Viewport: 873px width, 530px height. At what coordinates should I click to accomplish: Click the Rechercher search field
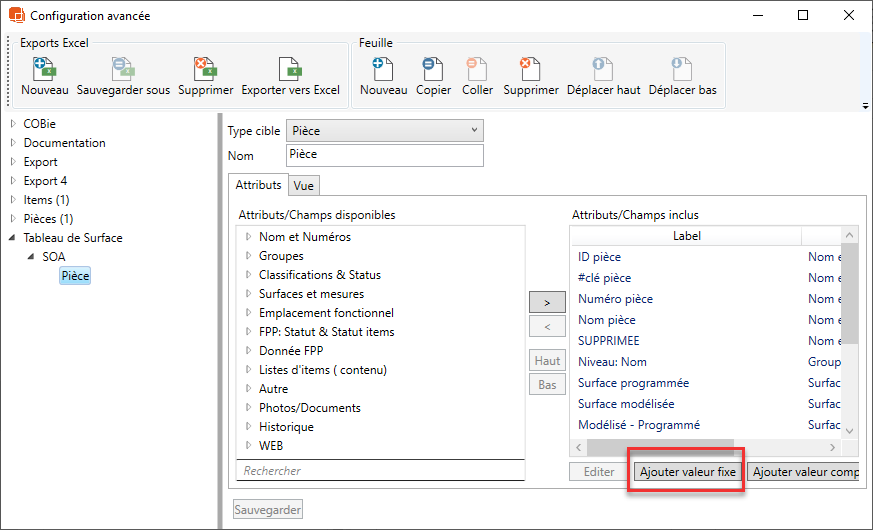(x=380, y=470)
